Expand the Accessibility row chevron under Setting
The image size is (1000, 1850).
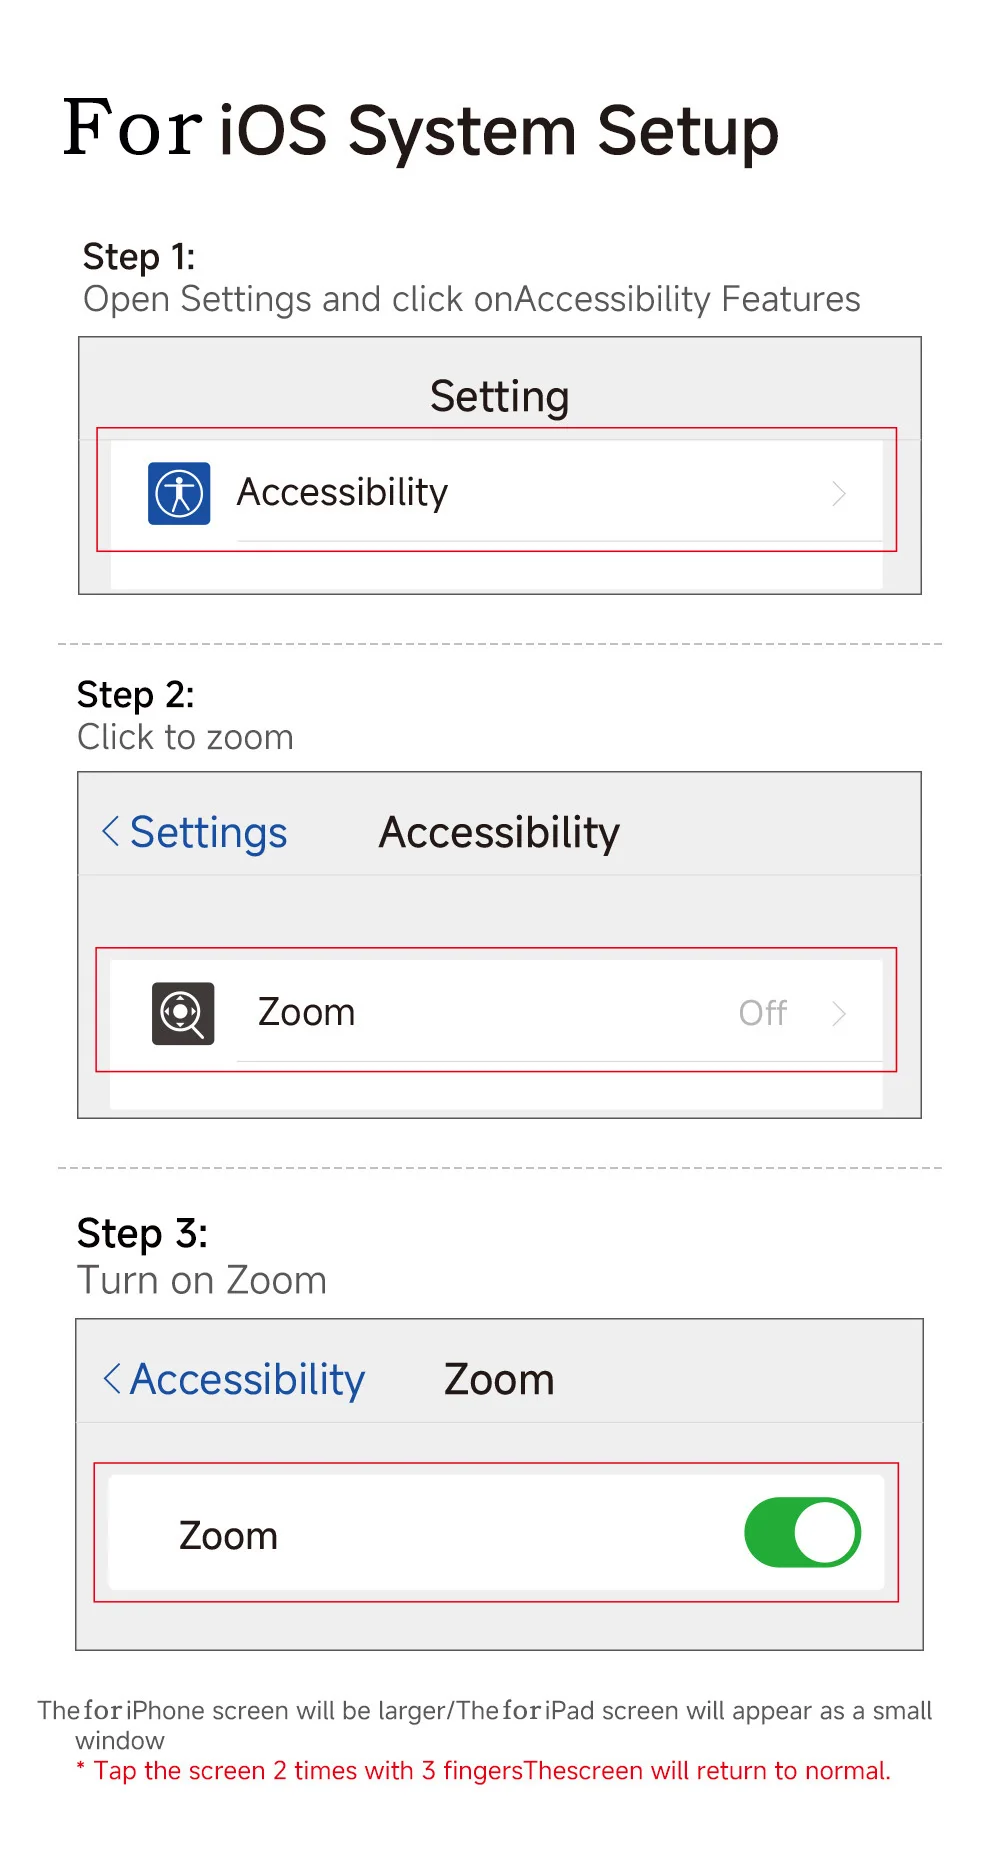pyautogui.click(x=839, y=494)
